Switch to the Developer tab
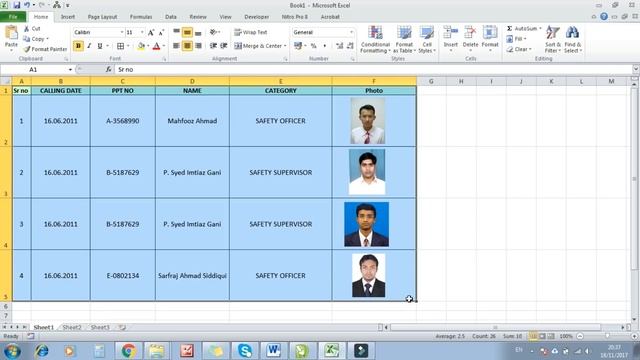 click(x=256, y=17)
